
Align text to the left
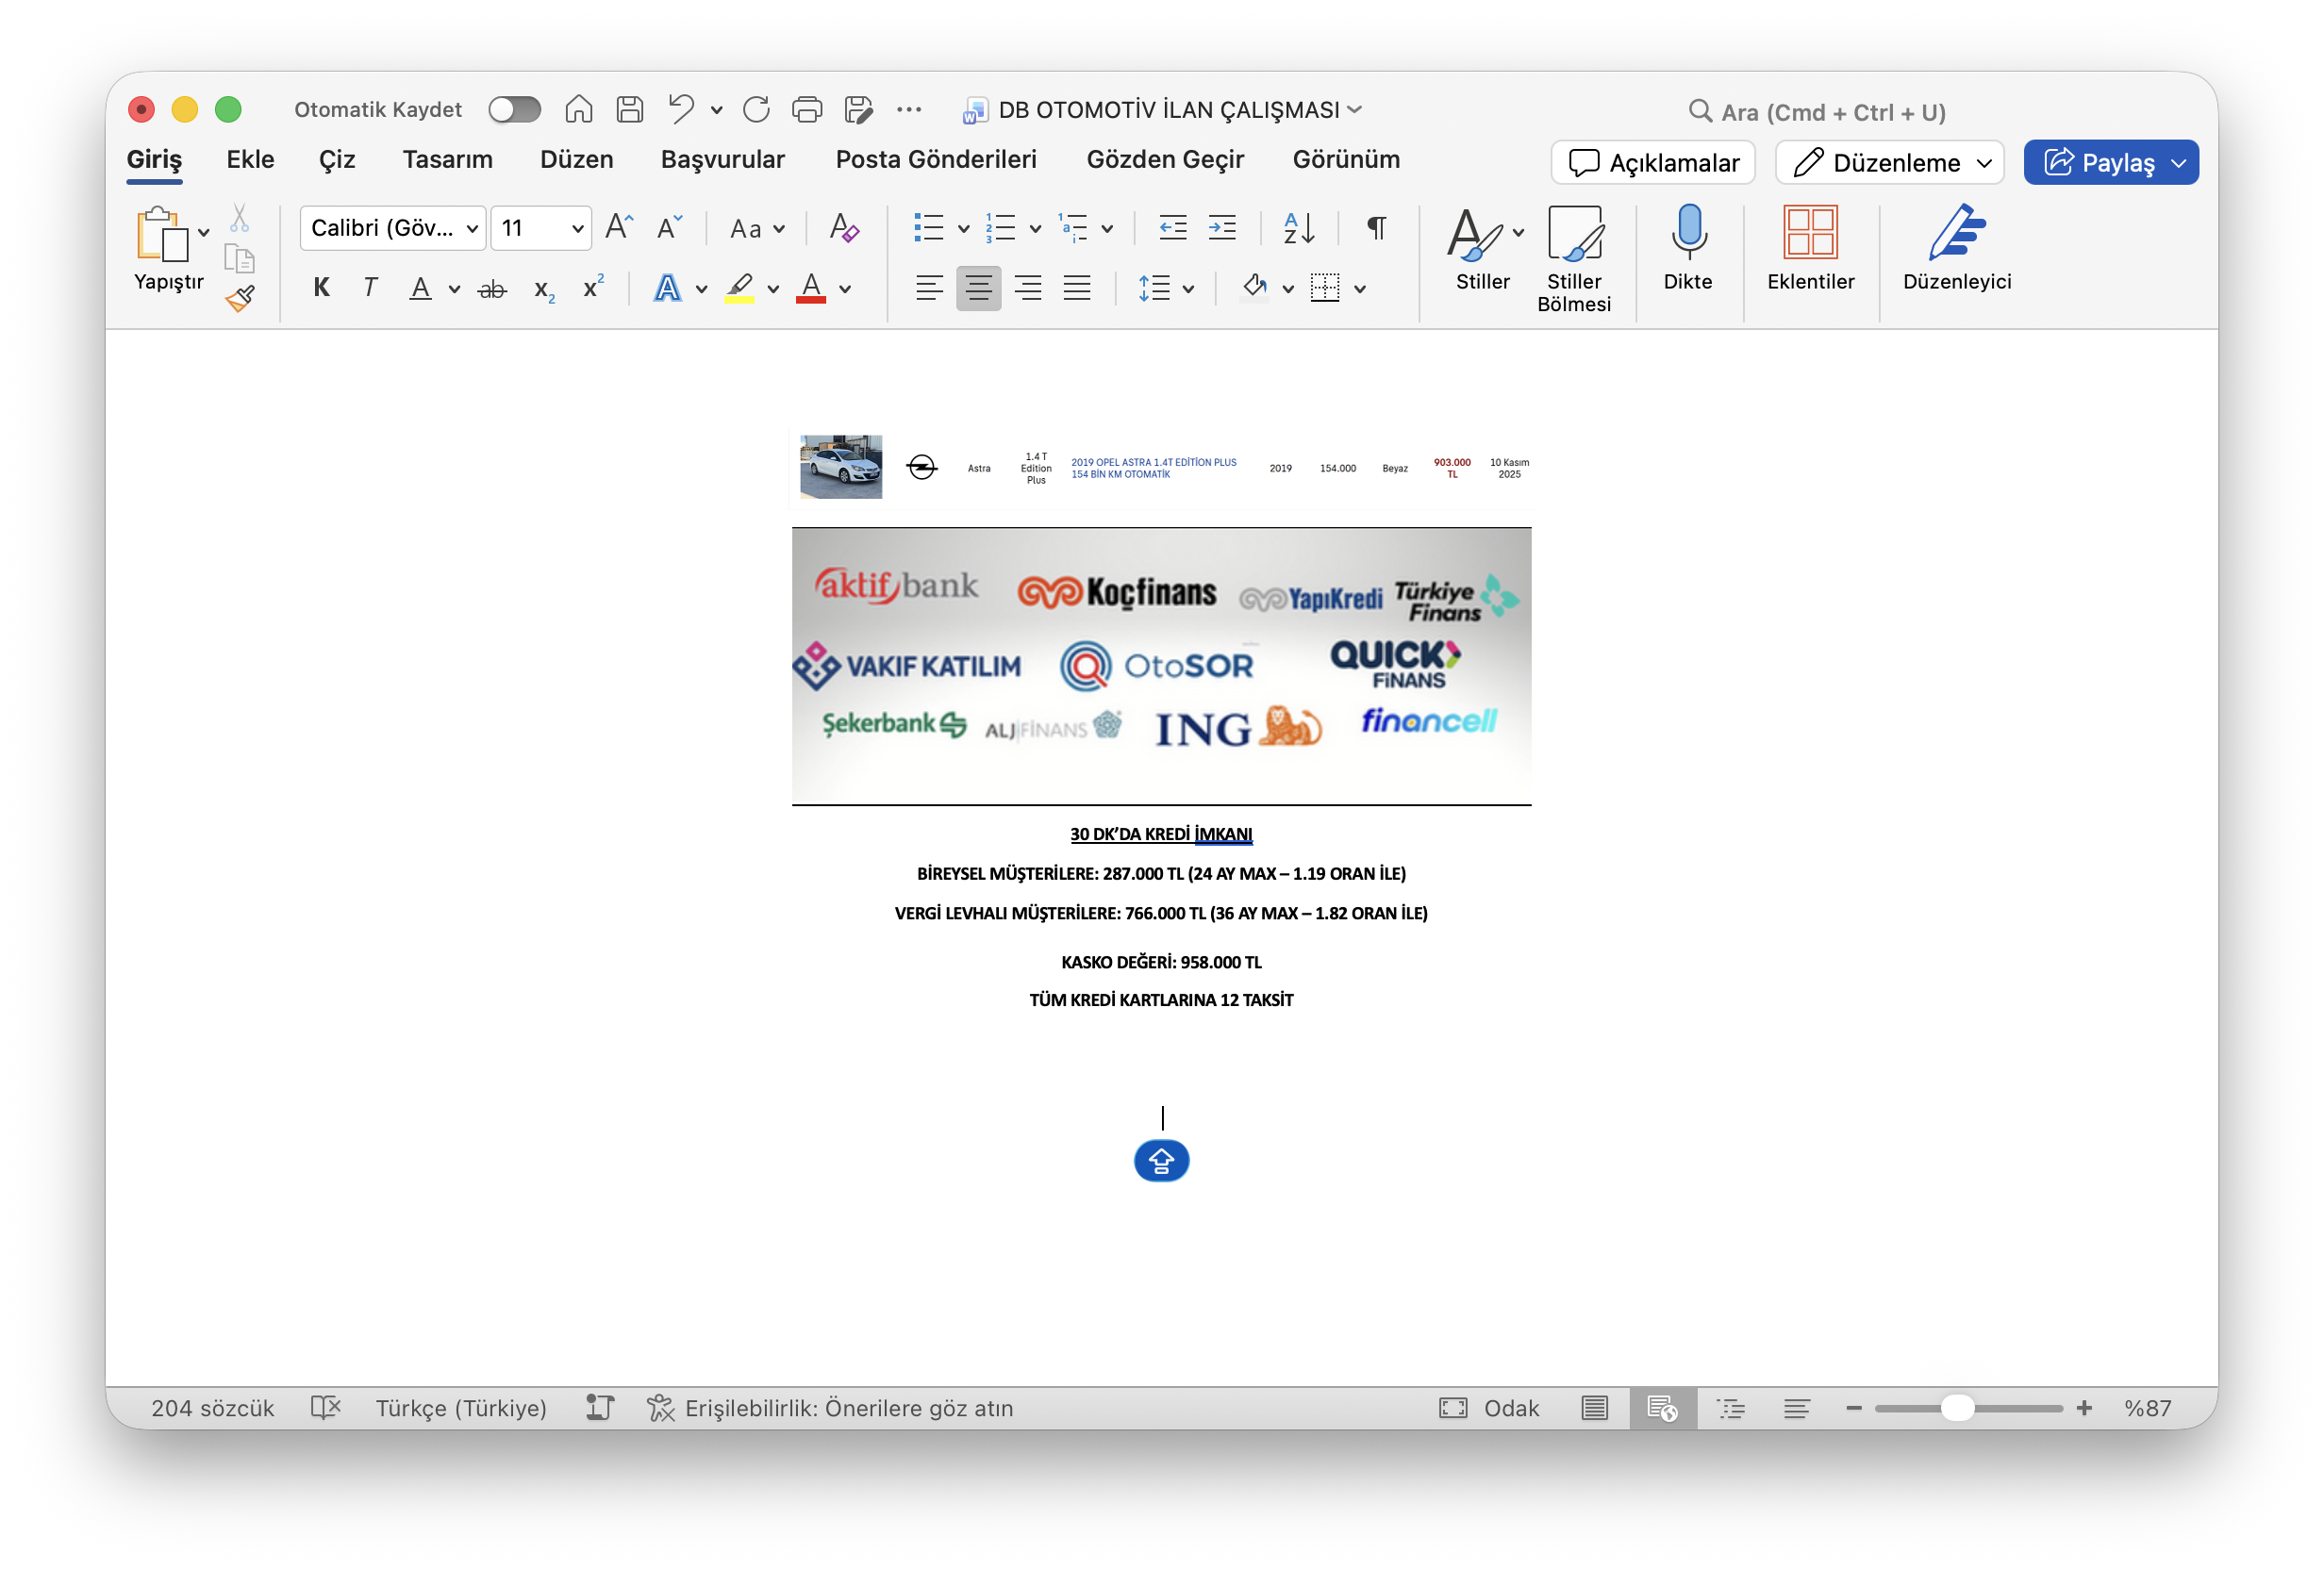(x=929, y=288)
